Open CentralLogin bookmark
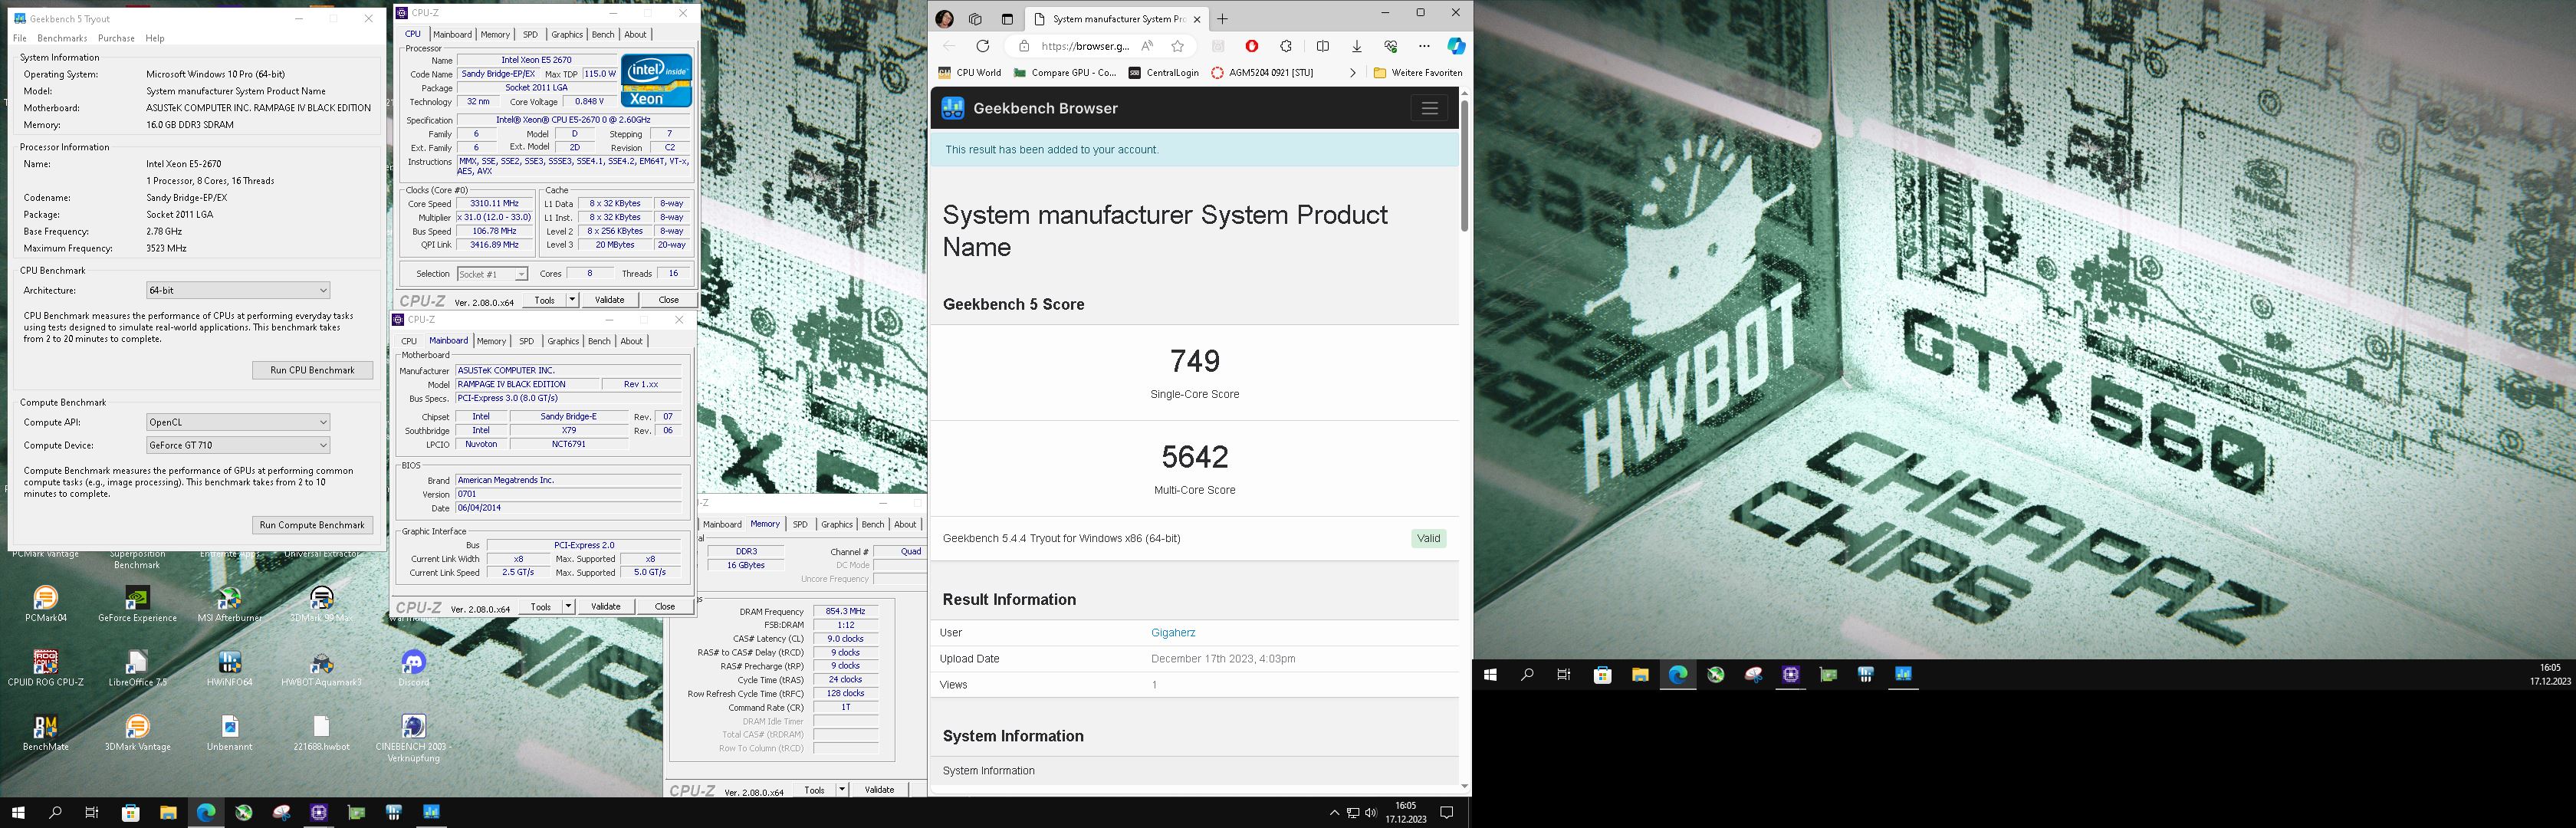This screenshot has width=2576, height=828. (1163, 73)
